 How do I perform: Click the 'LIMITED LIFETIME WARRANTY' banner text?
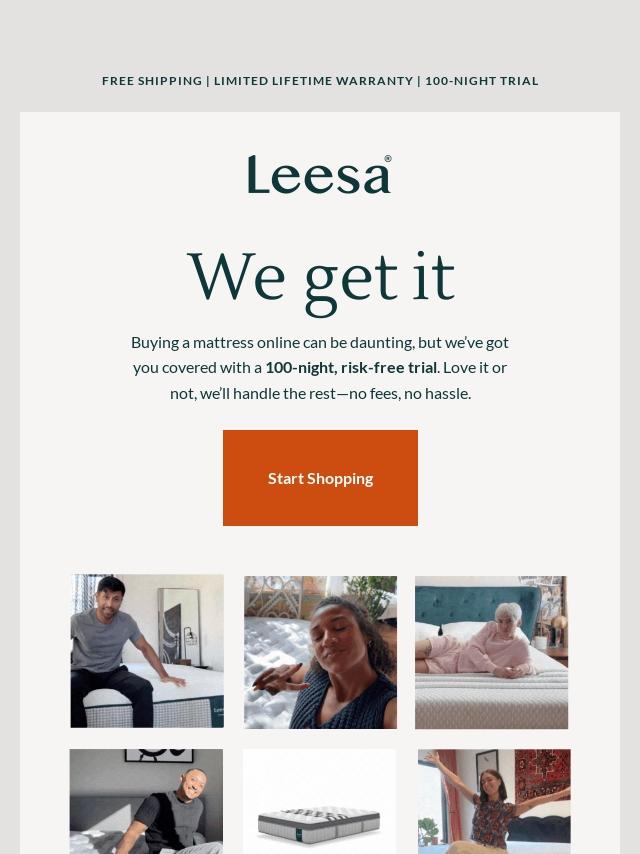coord(313,81)
